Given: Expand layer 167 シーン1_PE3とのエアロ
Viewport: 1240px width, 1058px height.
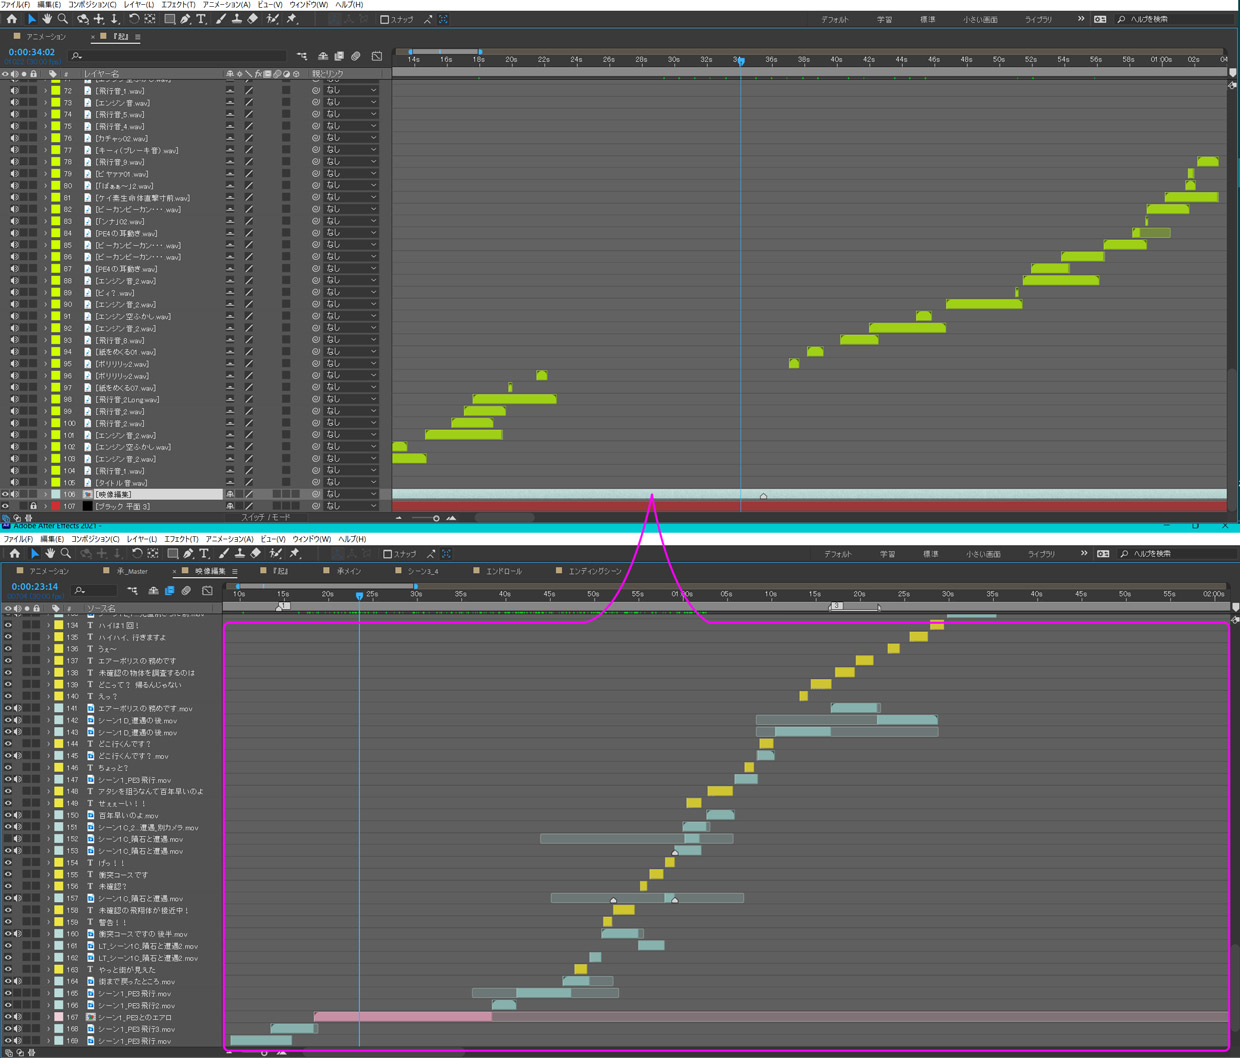Looking at the screenshot, I should pos(48,1017).
